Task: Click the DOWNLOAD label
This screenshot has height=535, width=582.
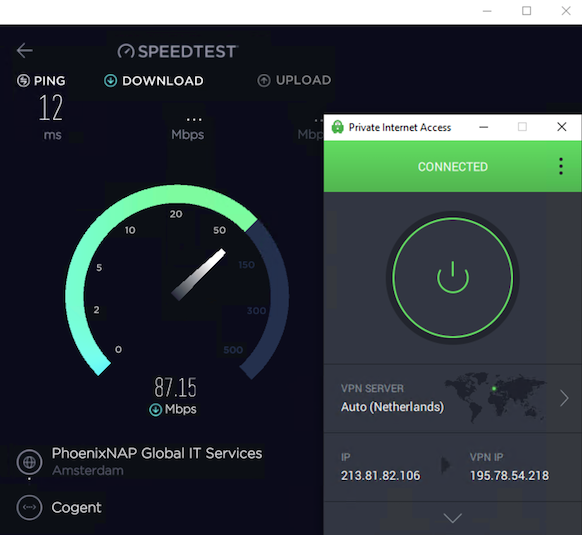Action: pos(163,81)
